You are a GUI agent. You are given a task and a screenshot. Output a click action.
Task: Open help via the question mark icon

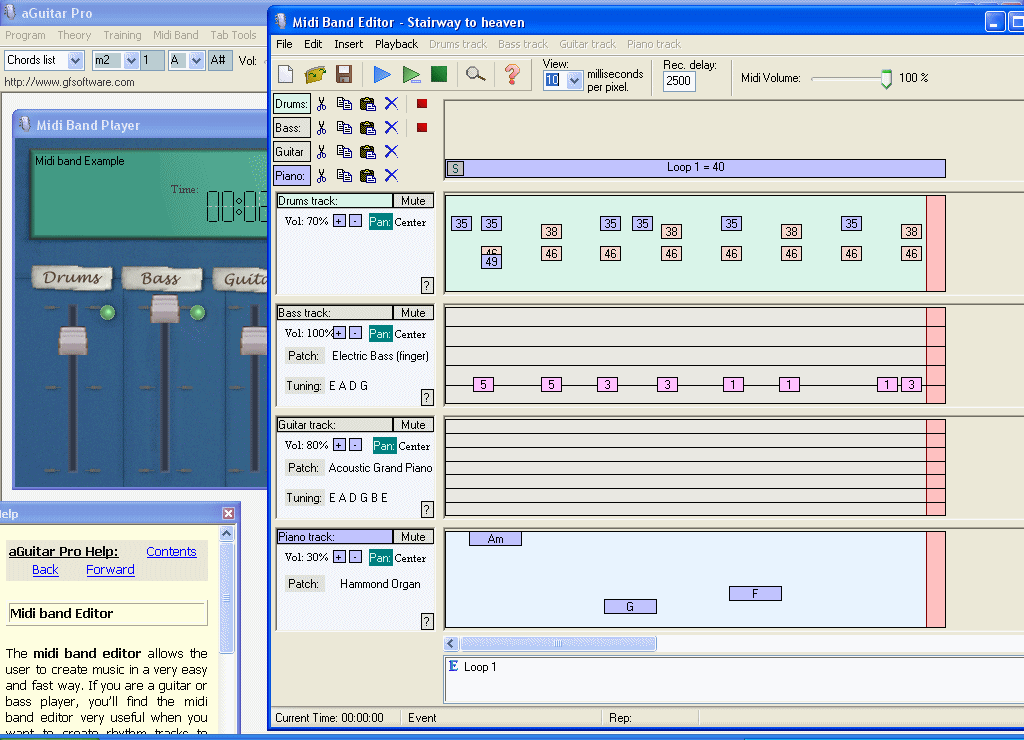click(x=513, y=74)
